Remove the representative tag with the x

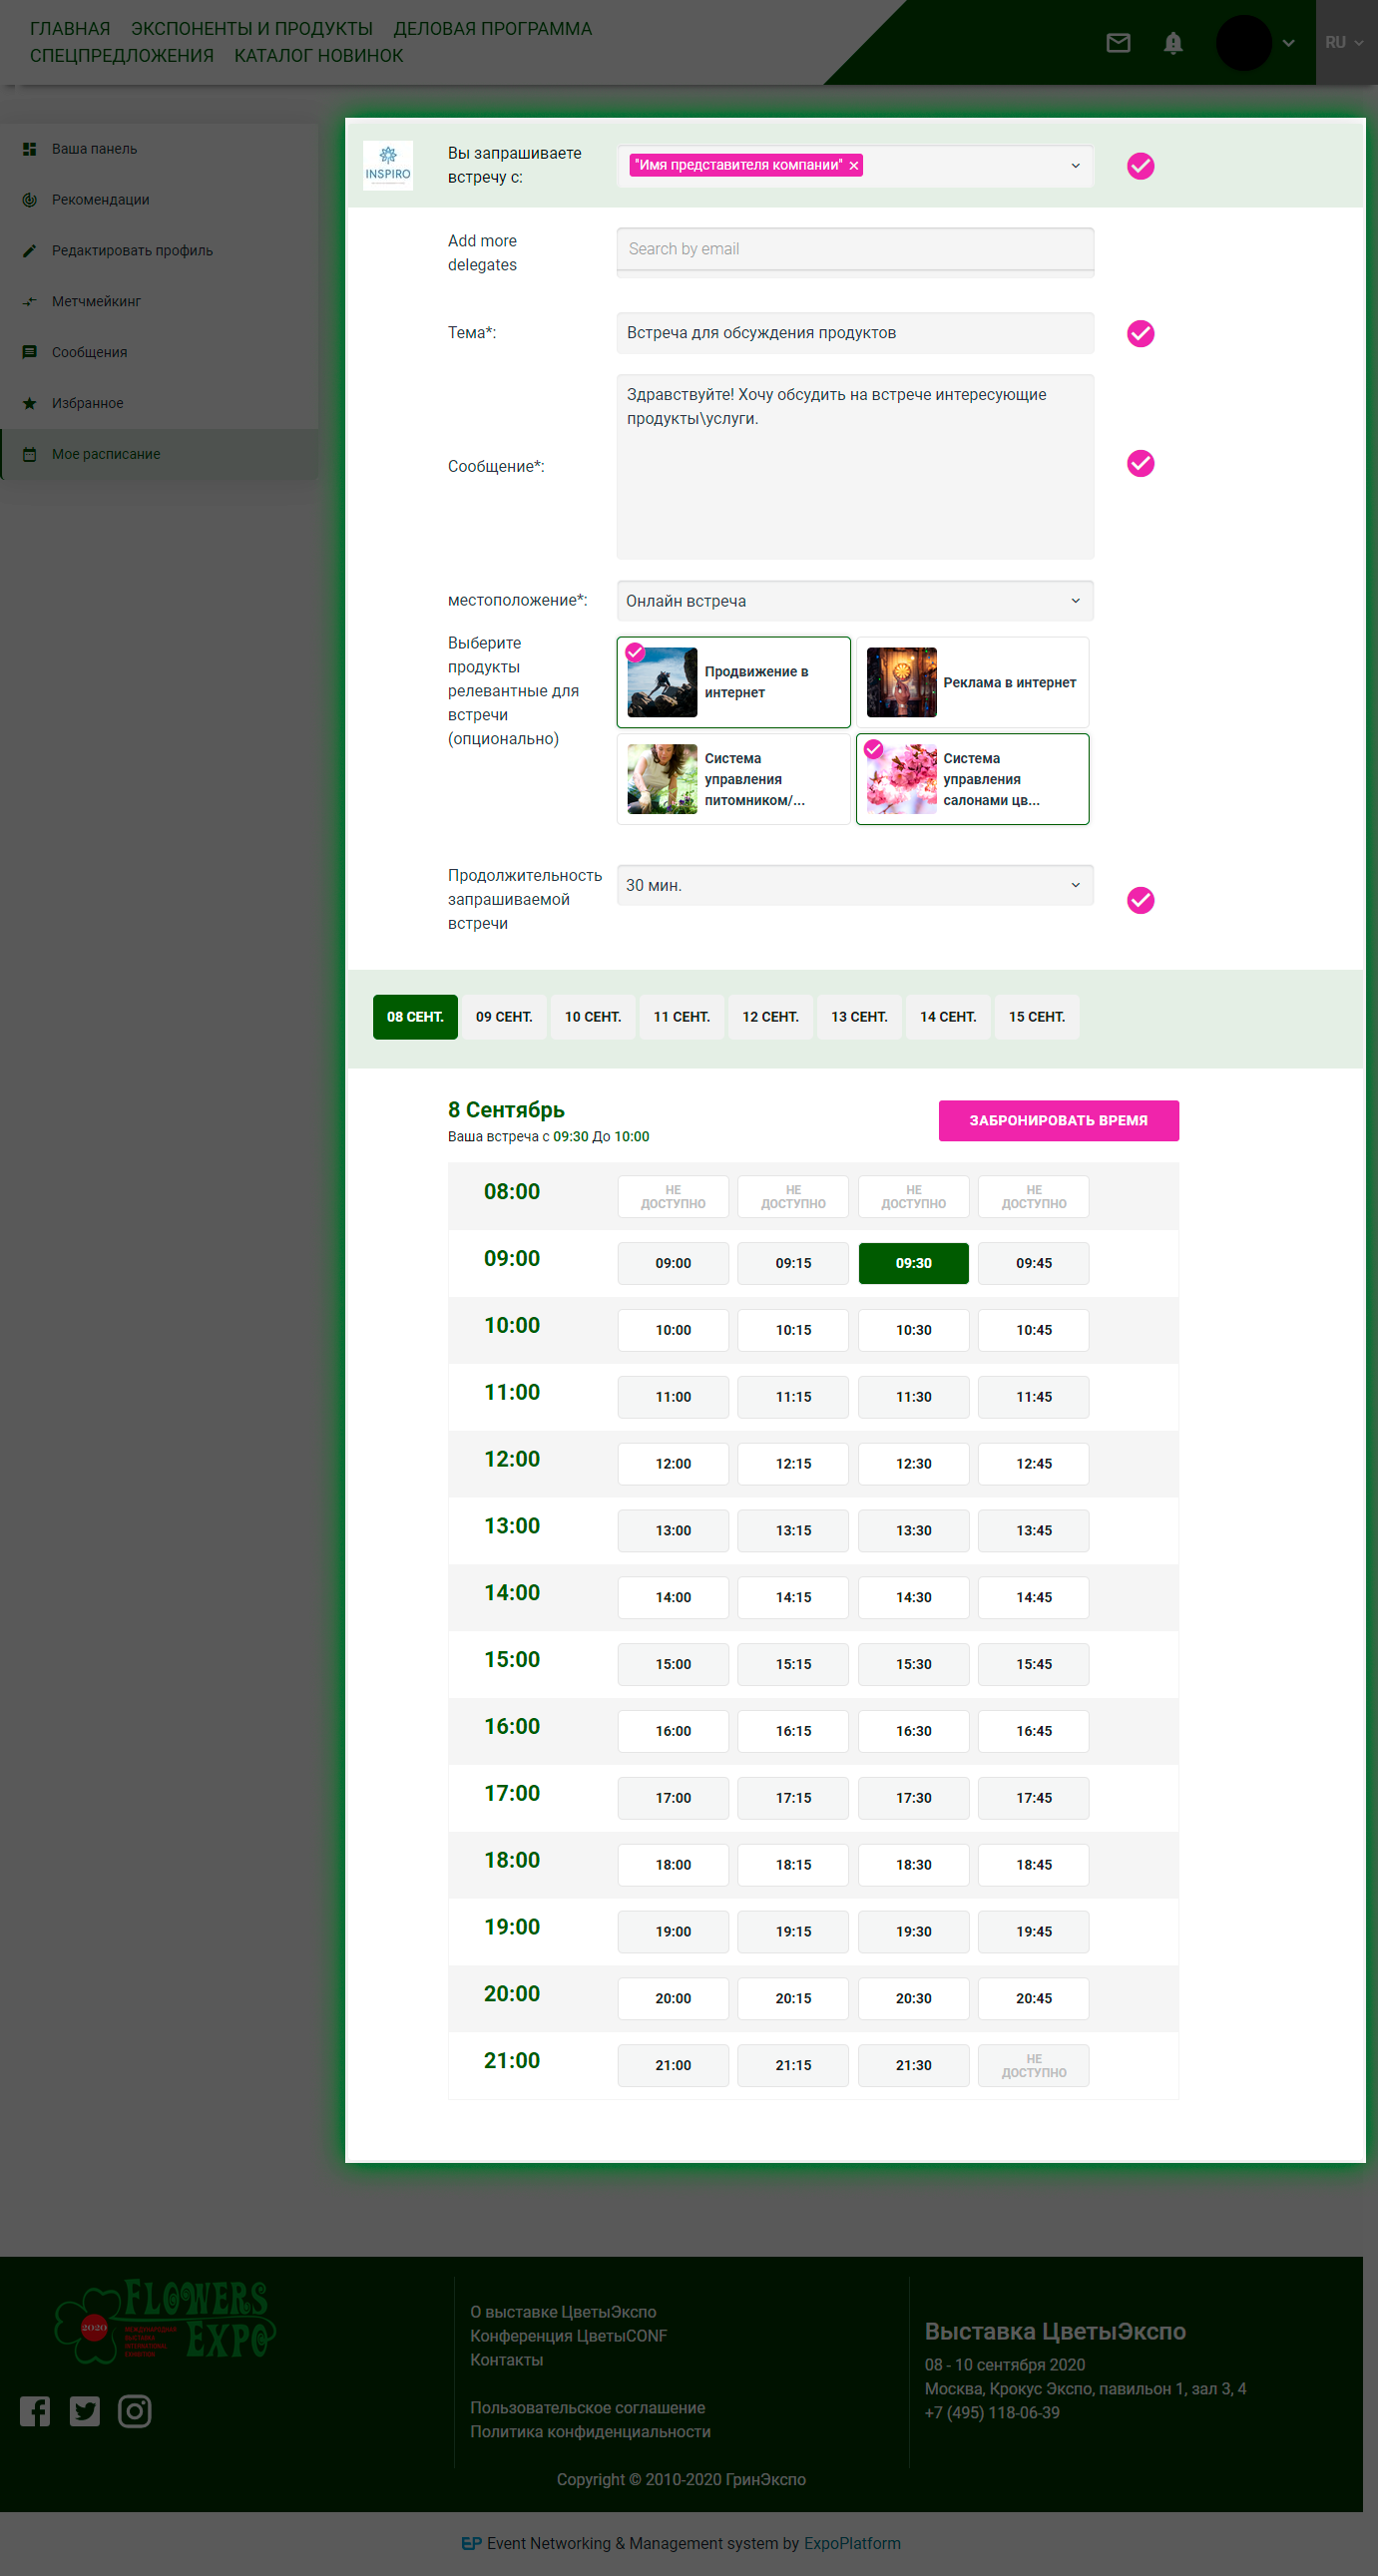854,166
